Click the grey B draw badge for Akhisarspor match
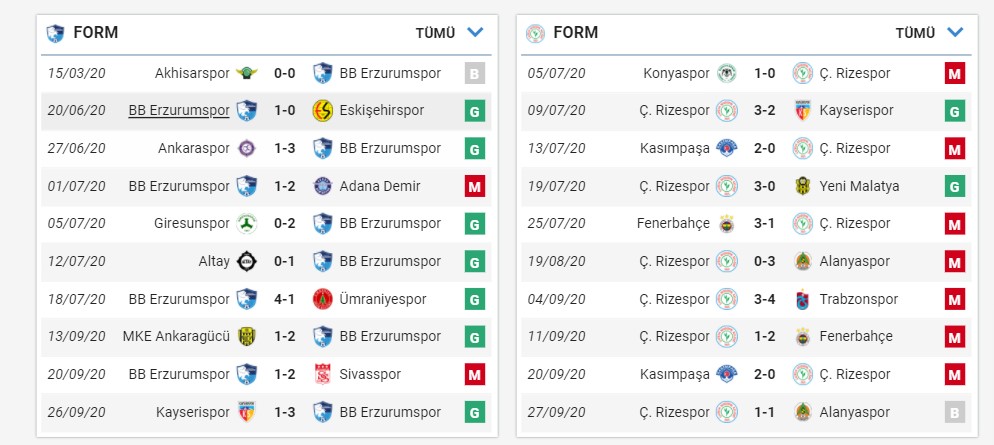The height and width of the screenshot is (445, 994). (475, 73)
